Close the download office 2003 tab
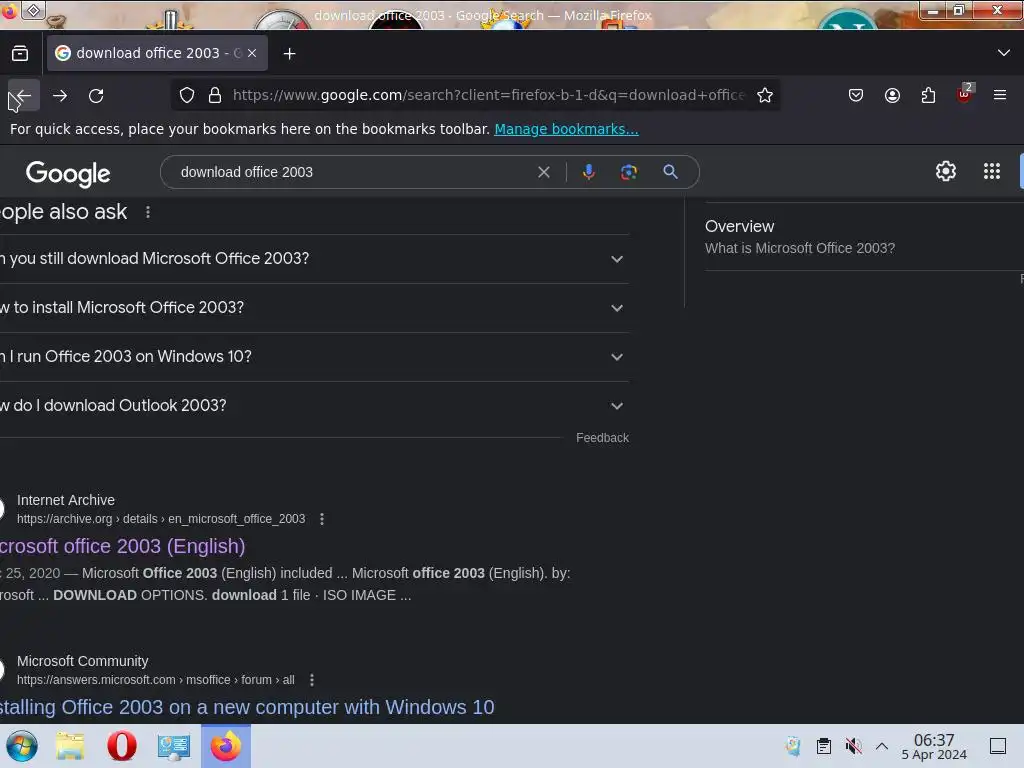1024x768 pixels. 252,53
